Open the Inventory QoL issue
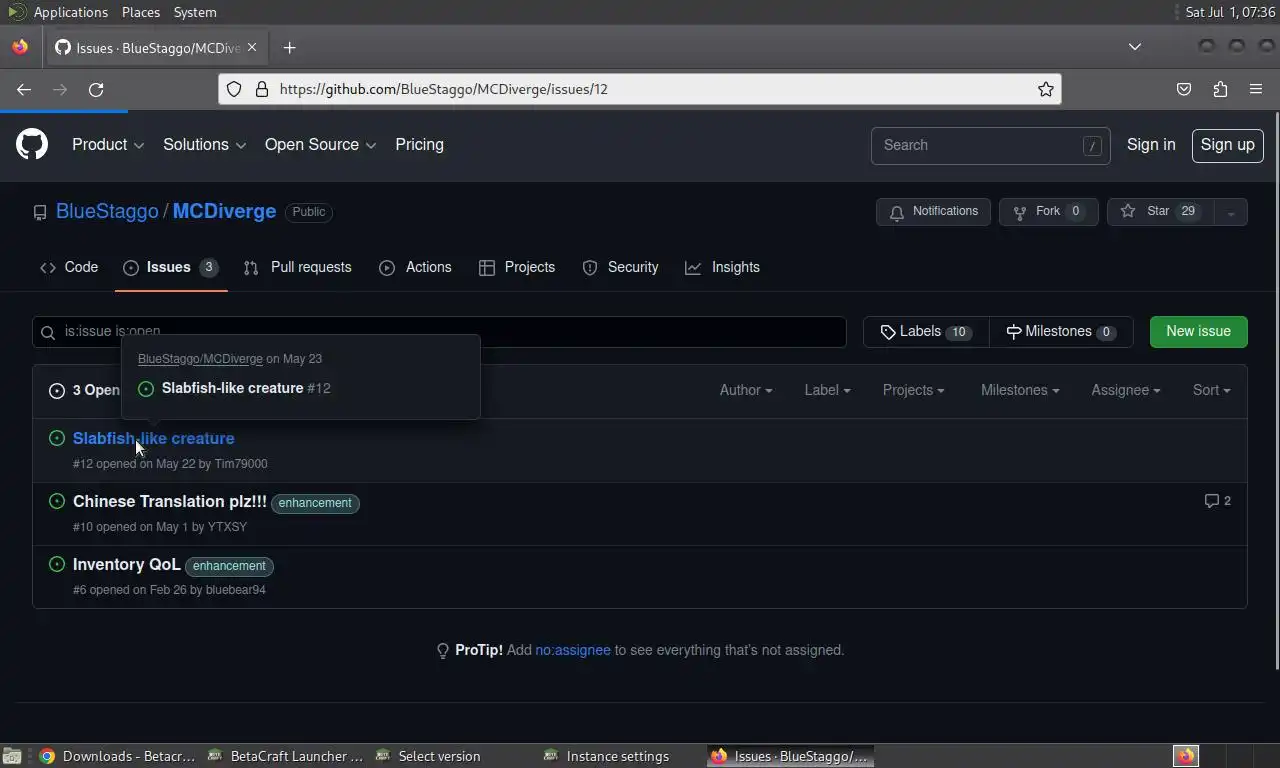 click(x=127, y=564)
